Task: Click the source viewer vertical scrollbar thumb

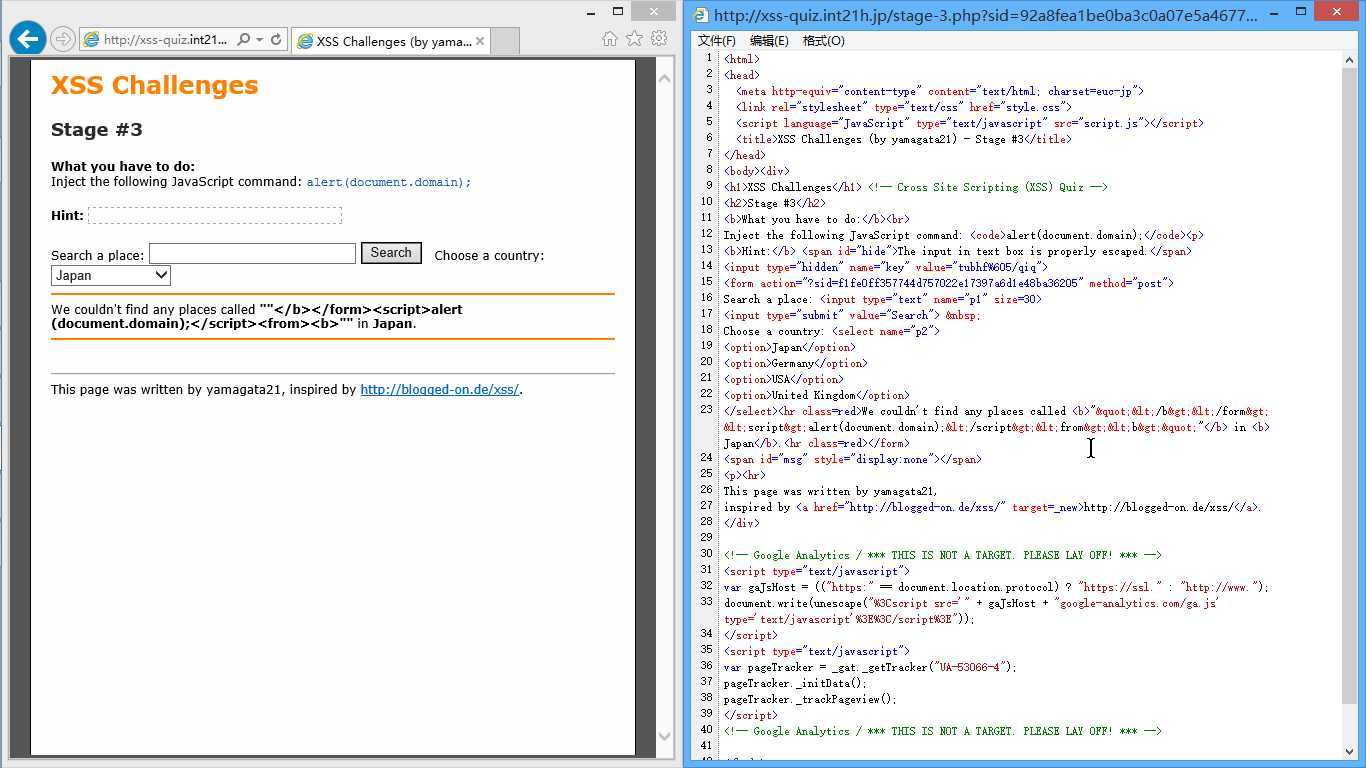Action: coord(1350,383)
